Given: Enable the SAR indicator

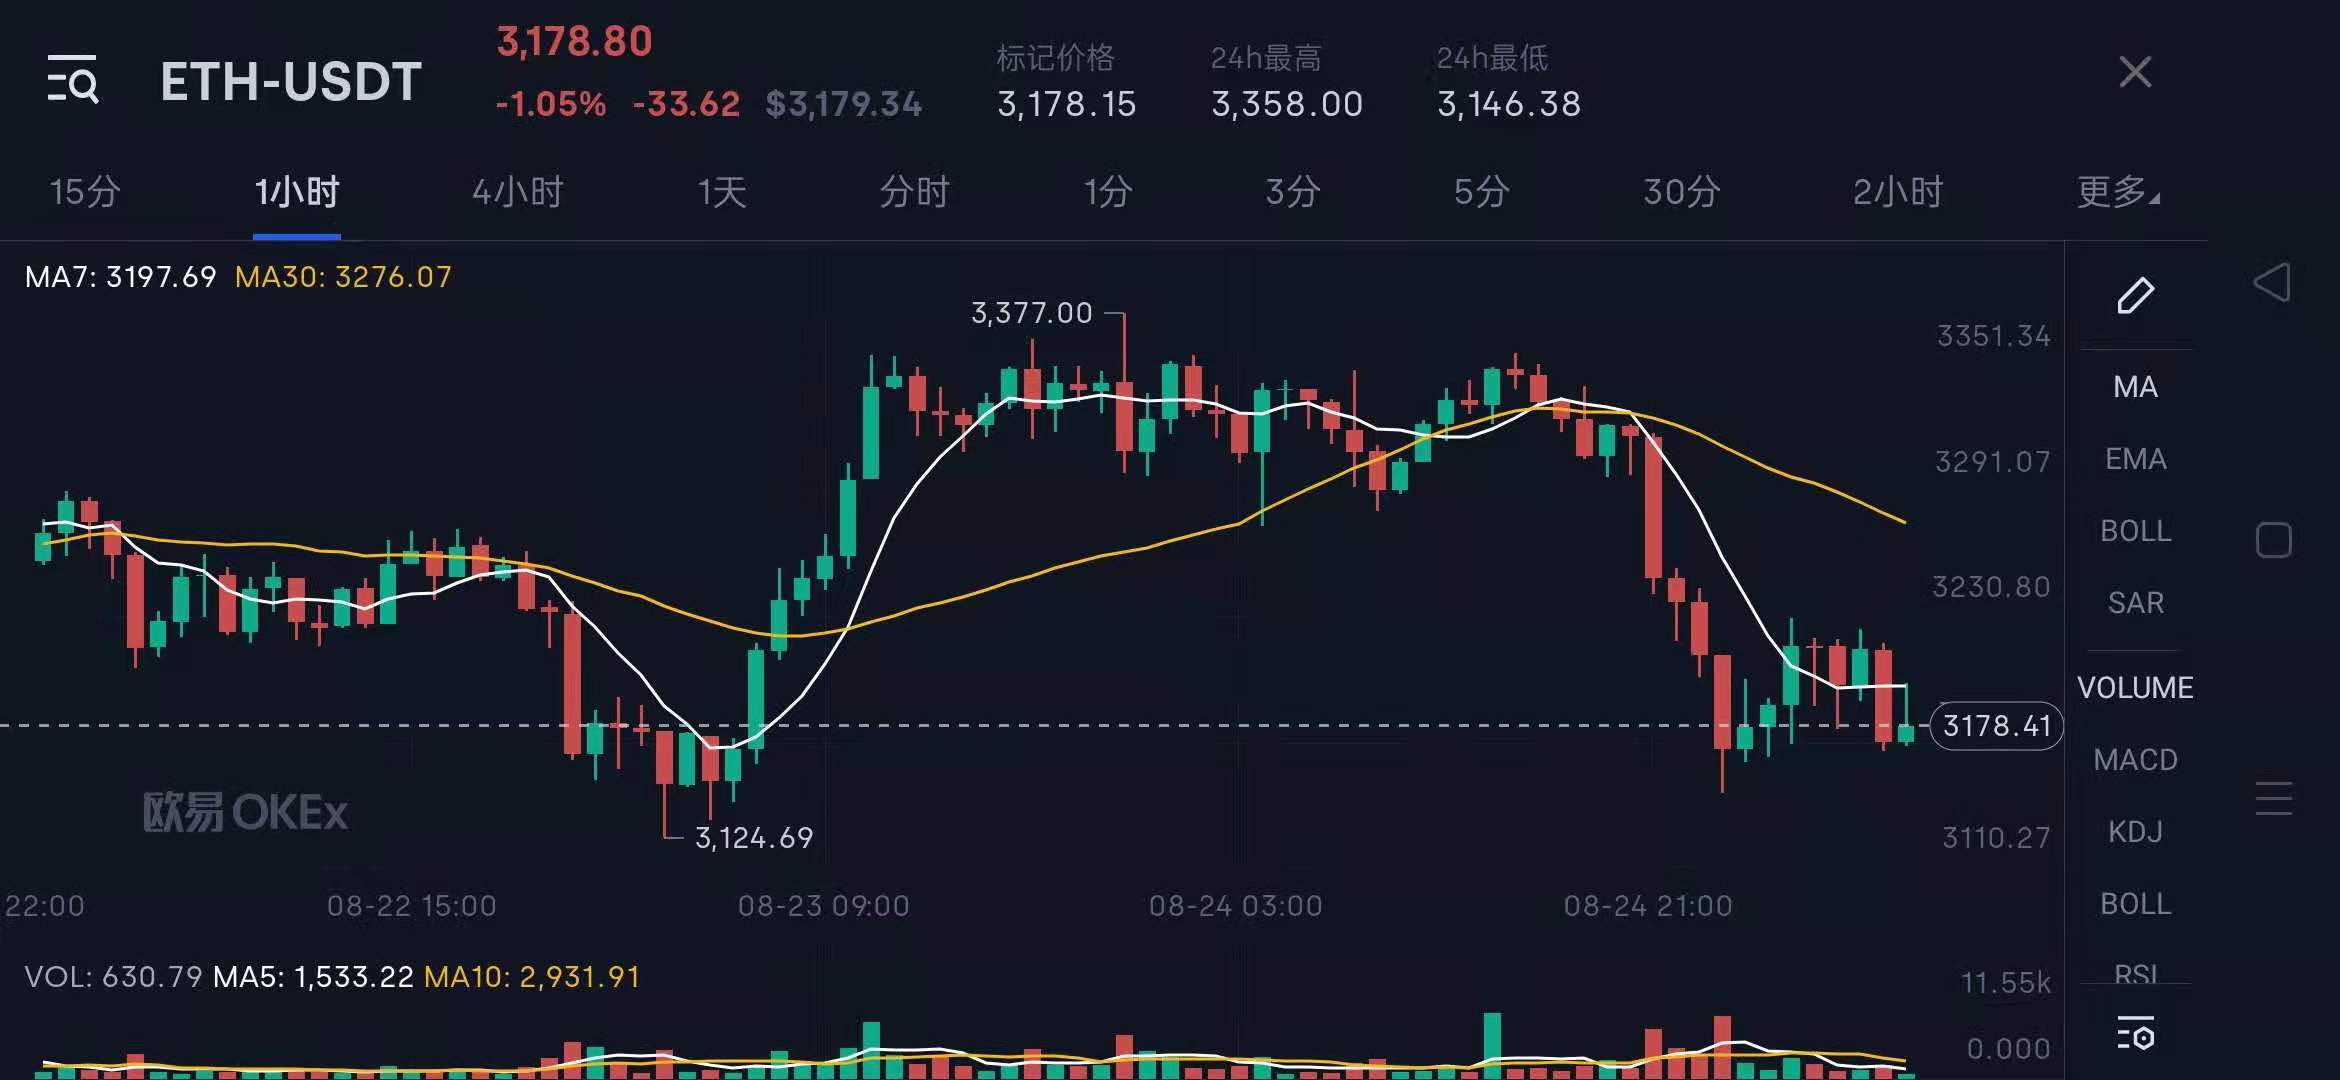Looking at the screenshot, I should point(2135,603).
